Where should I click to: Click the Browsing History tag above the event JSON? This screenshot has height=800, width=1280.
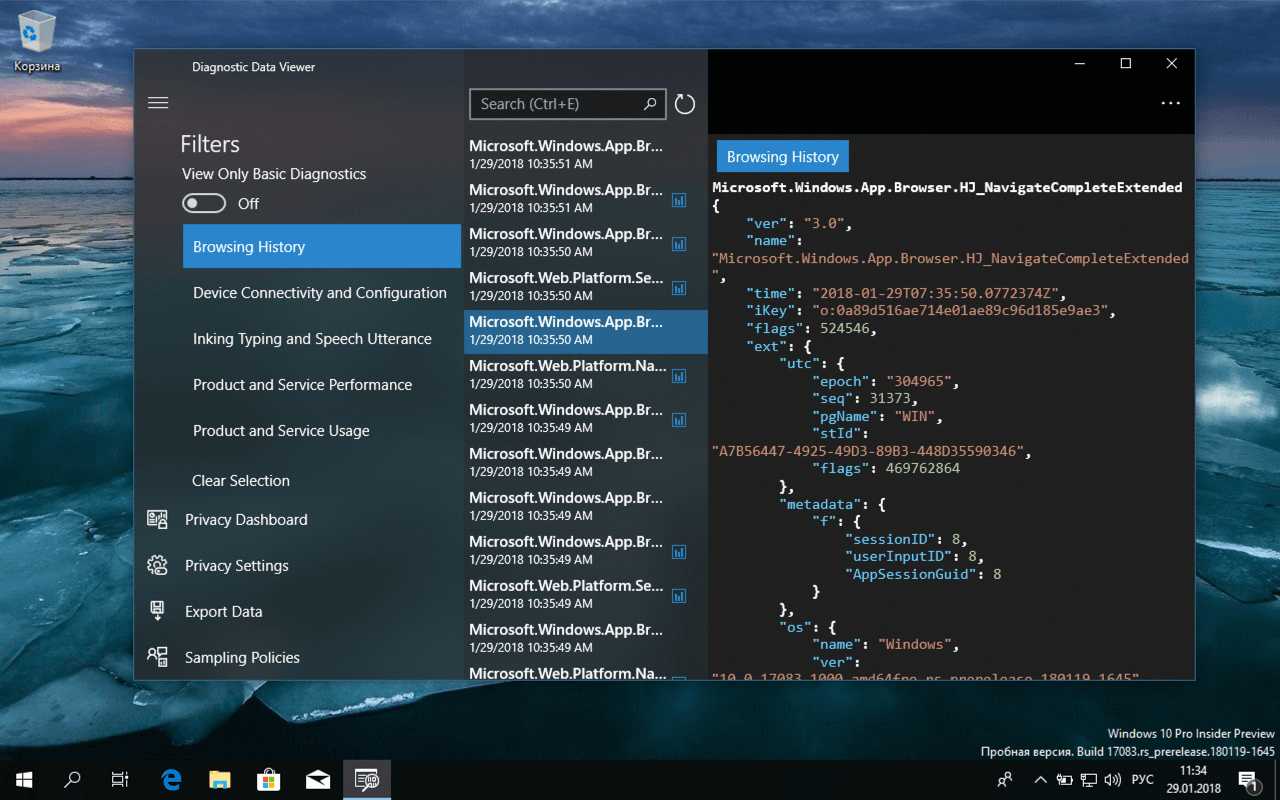pos(782,156)
